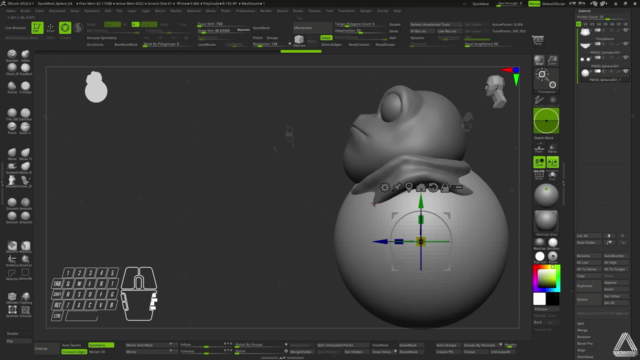Toggle visibility eye of PM3D_Cylinder3D1 subtool
Viewport: 640px width, 360px height.
625,44
